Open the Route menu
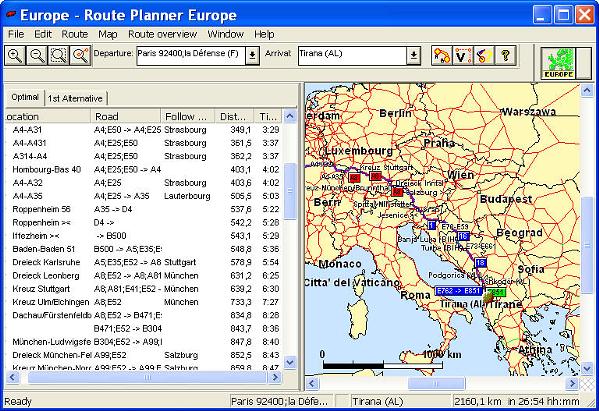 click(x=75, y=34)
